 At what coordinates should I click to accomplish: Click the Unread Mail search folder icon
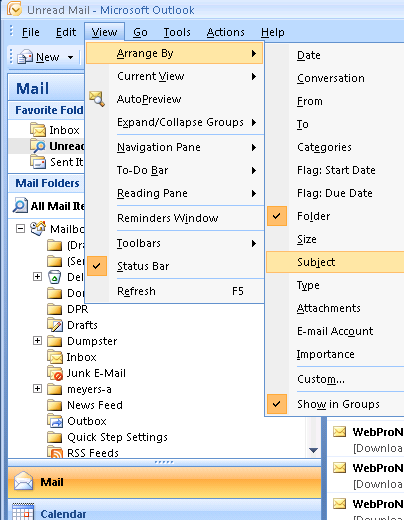38,146
